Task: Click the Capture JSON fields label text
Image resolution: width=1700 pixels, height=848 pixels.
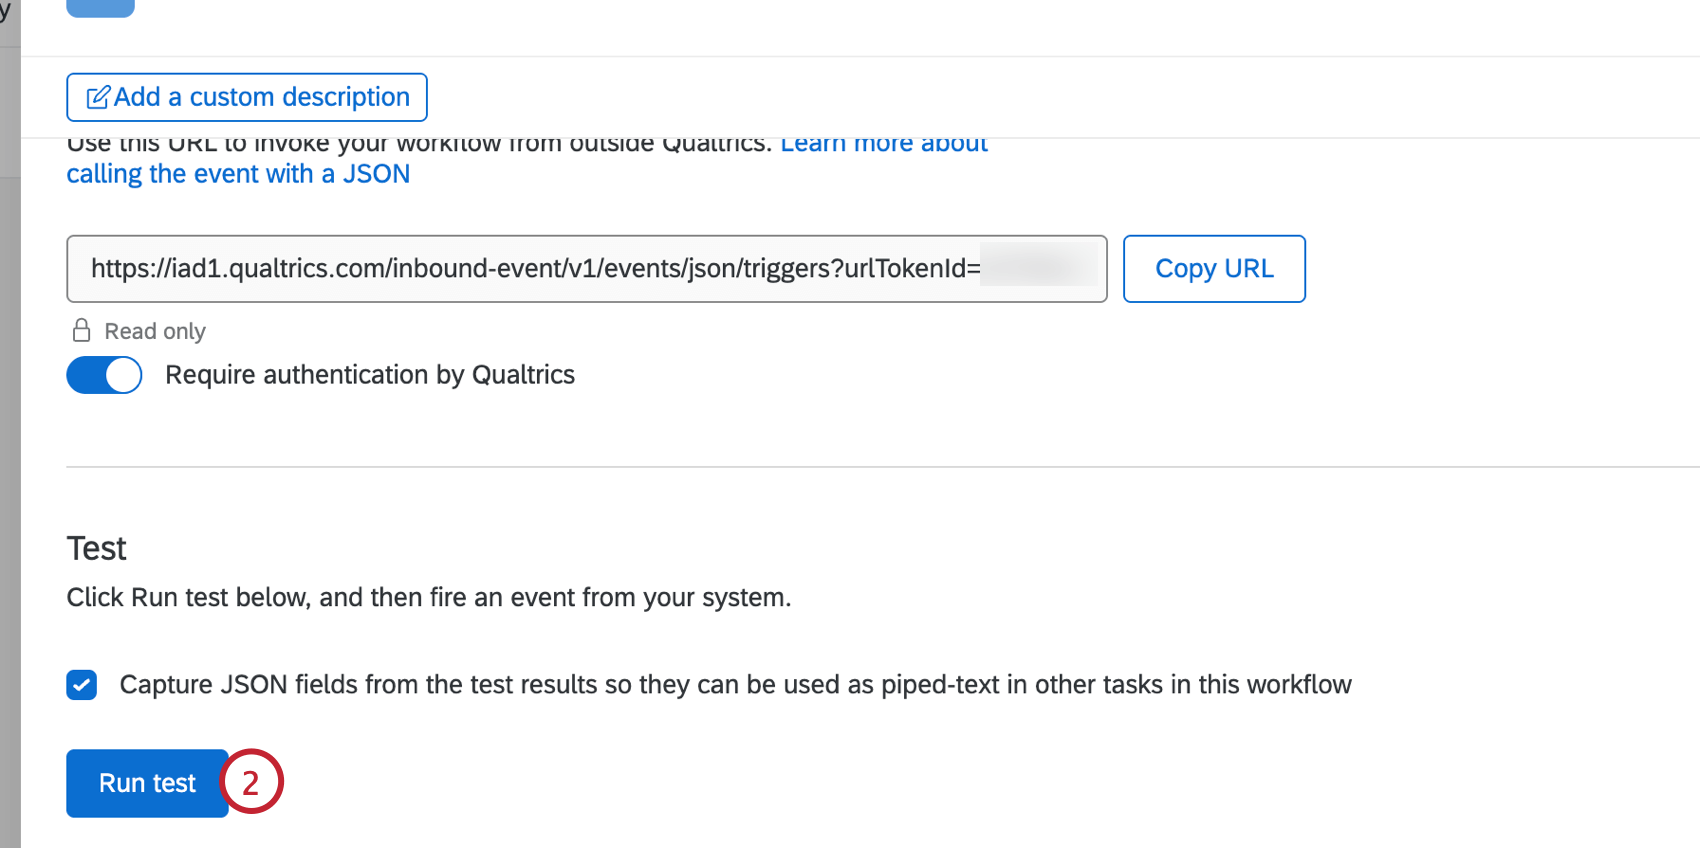Action: click(x=735, y=685)
